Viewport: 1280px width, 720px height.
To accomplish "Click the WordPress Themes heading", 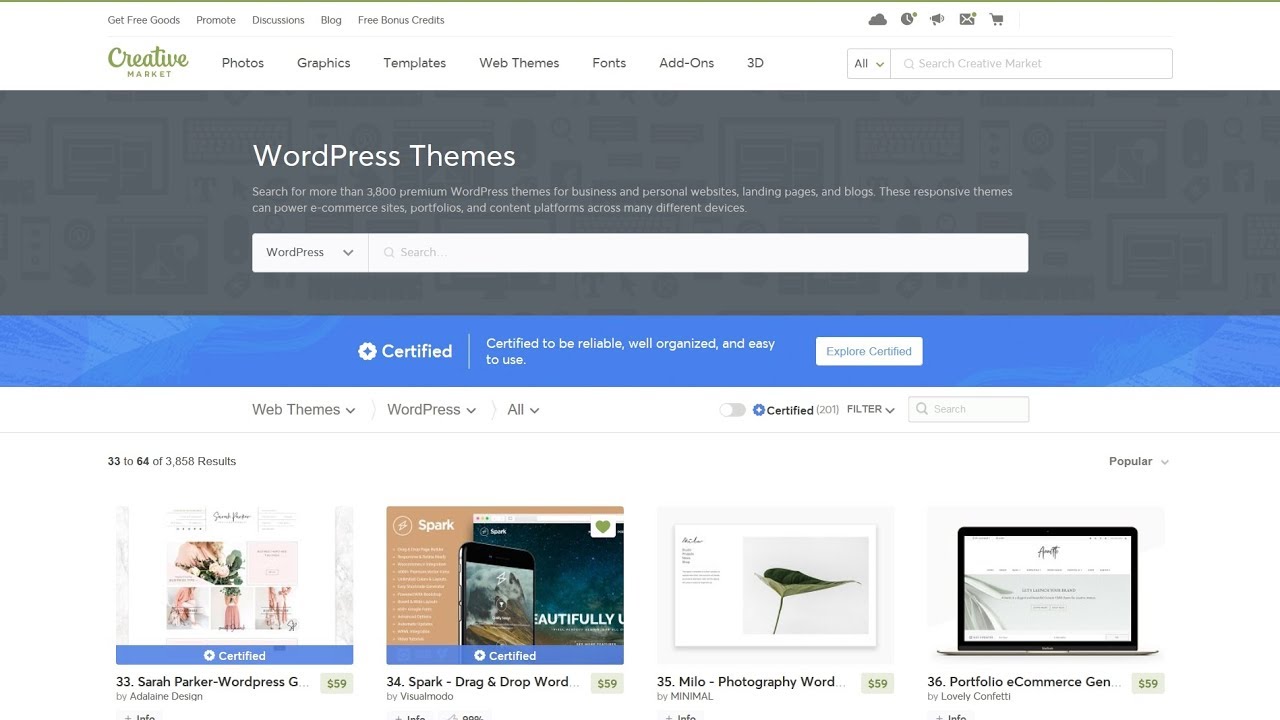I will coord(384,156).
